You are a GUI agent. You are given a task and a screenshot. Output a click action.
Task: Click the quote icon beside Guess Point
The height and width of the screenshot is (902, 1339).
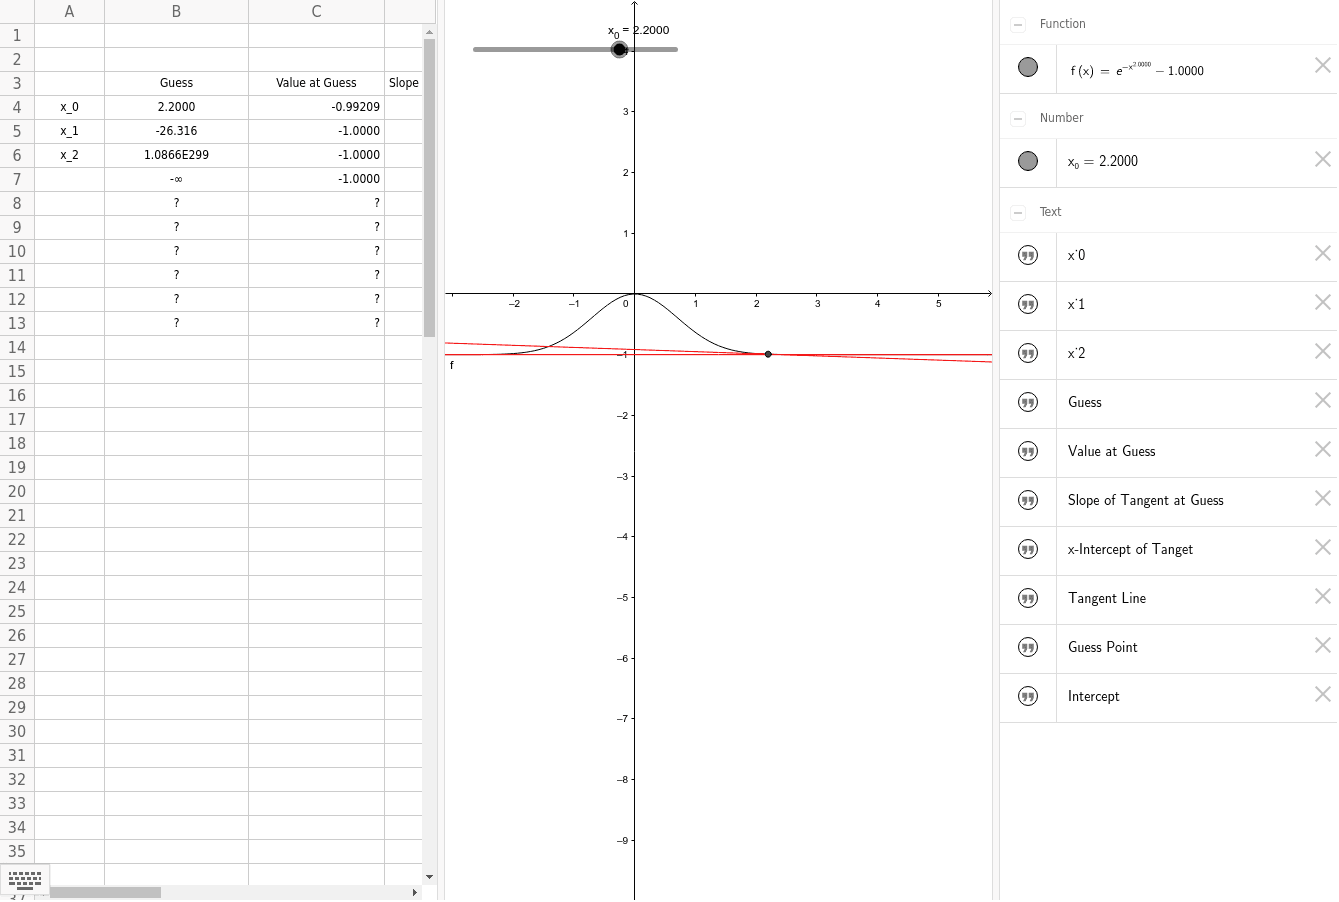tap(1027, 647)
